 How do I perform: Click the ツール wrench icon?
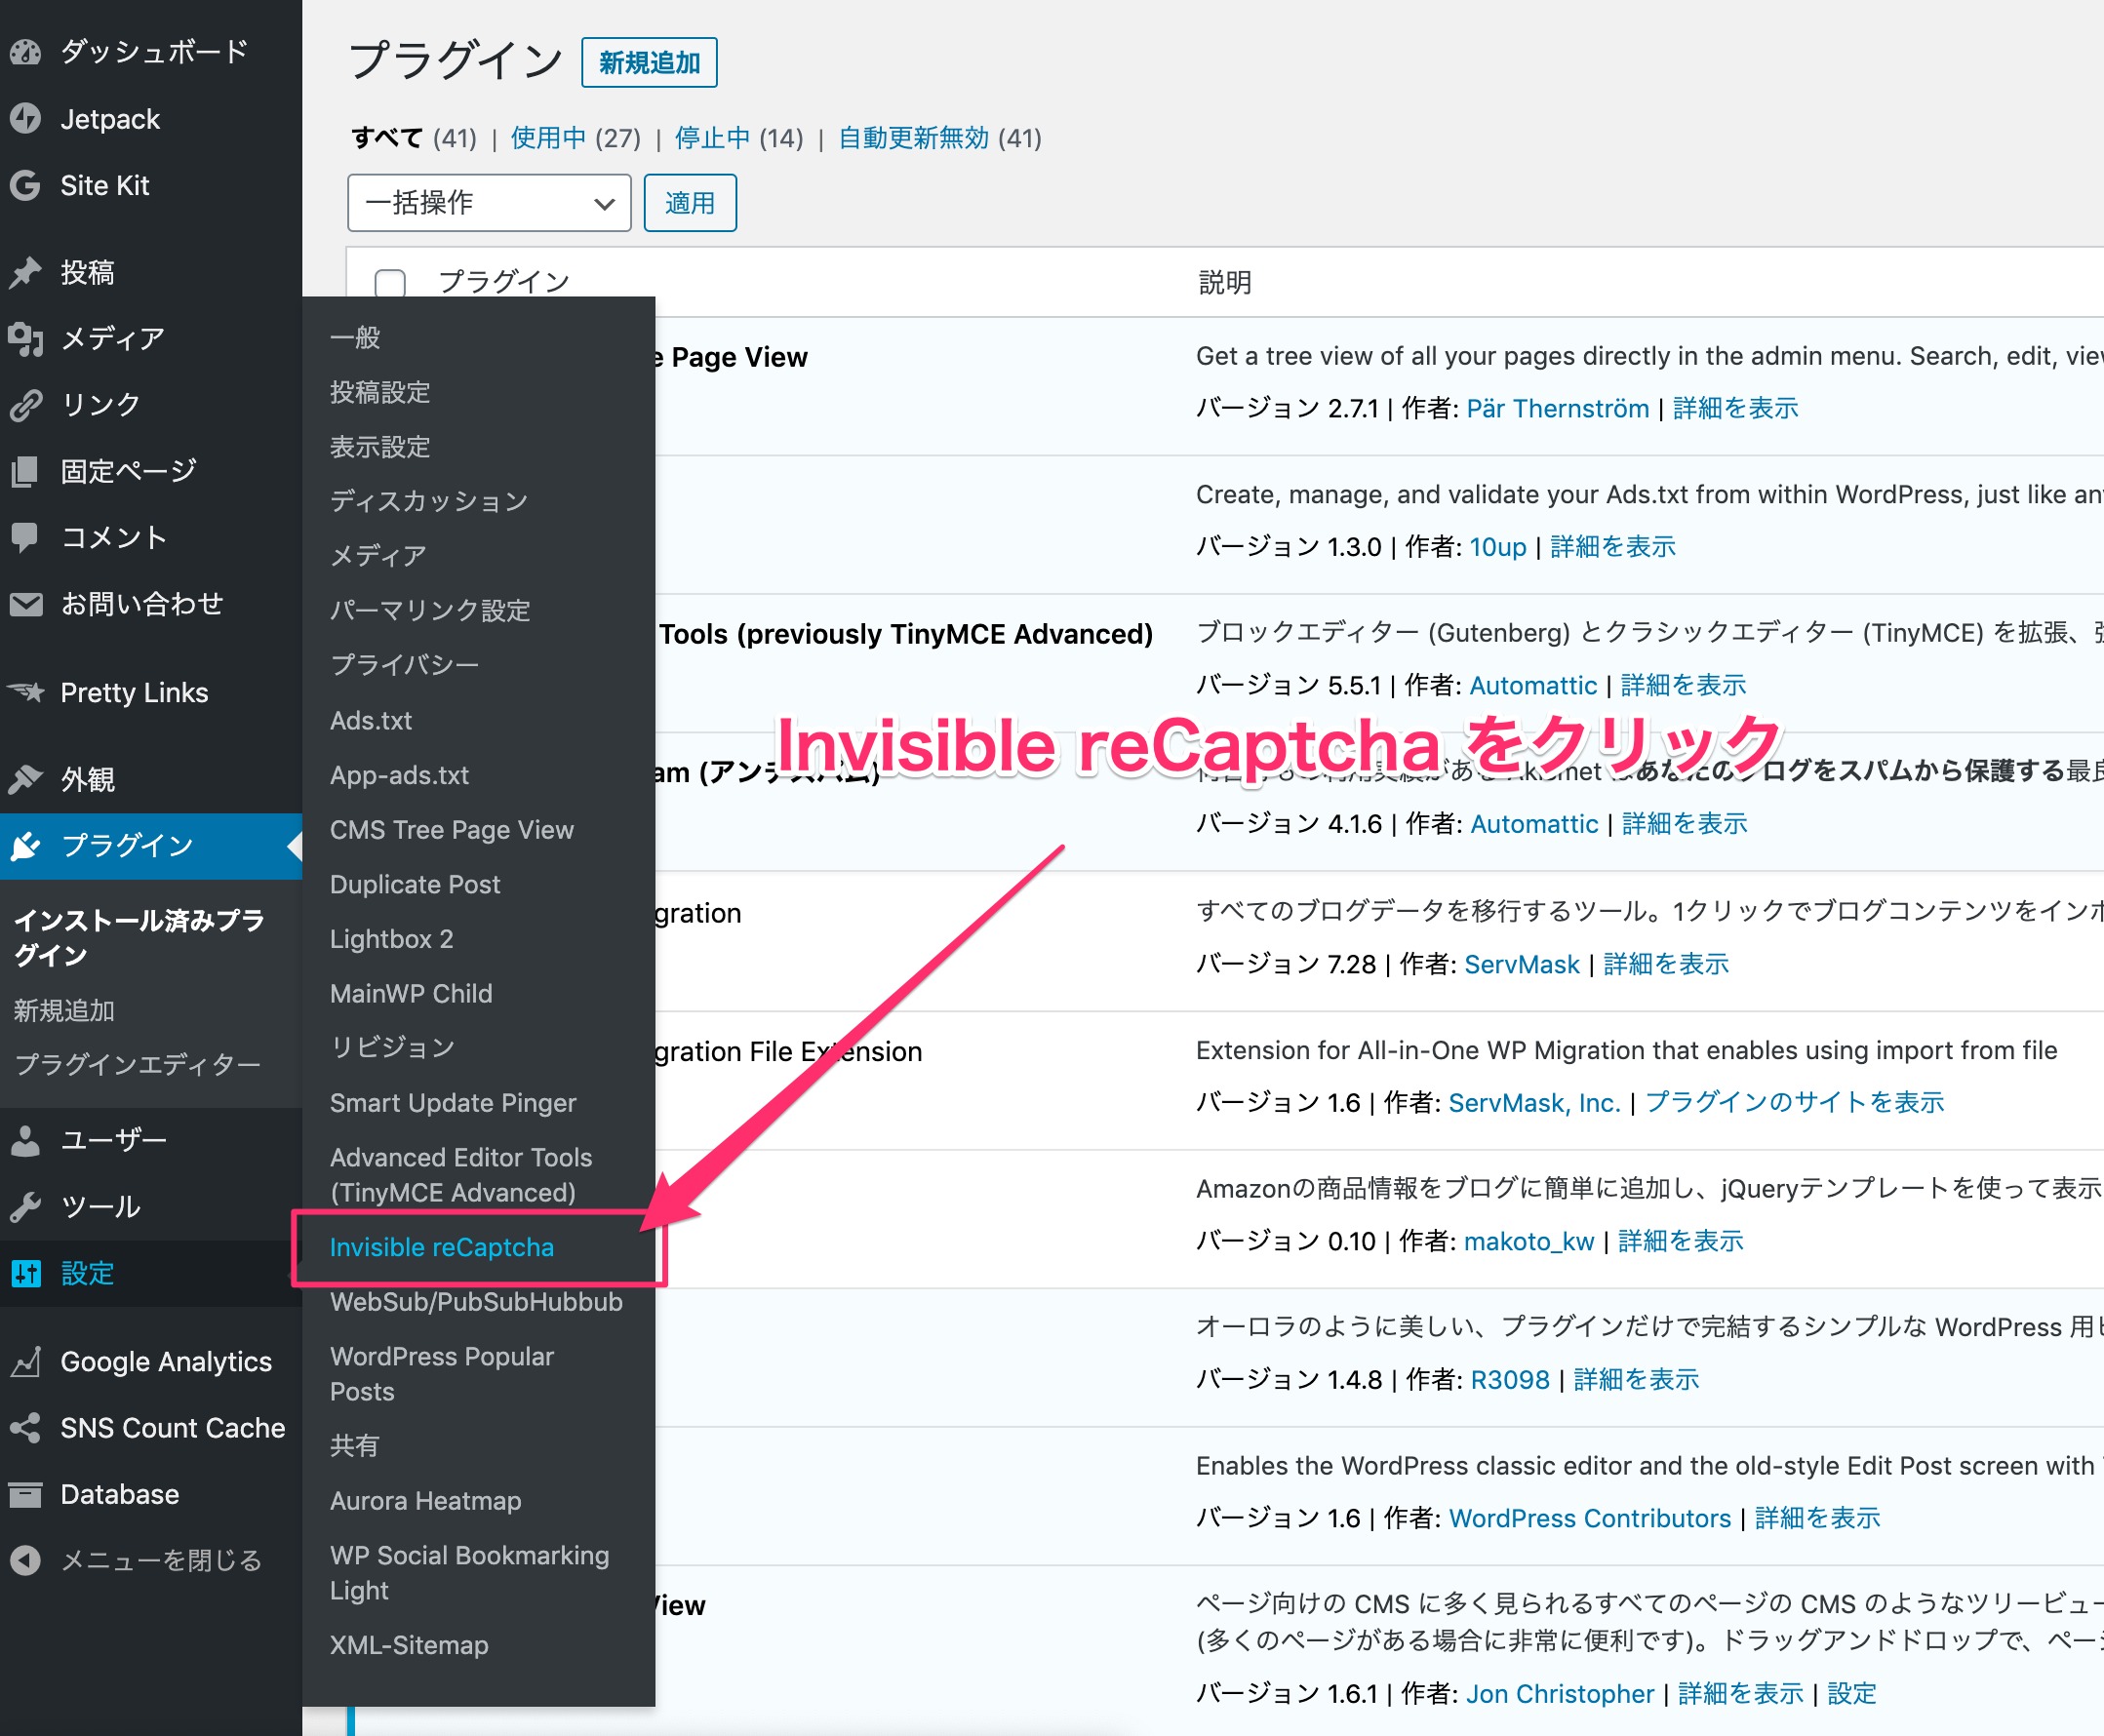26,1207
